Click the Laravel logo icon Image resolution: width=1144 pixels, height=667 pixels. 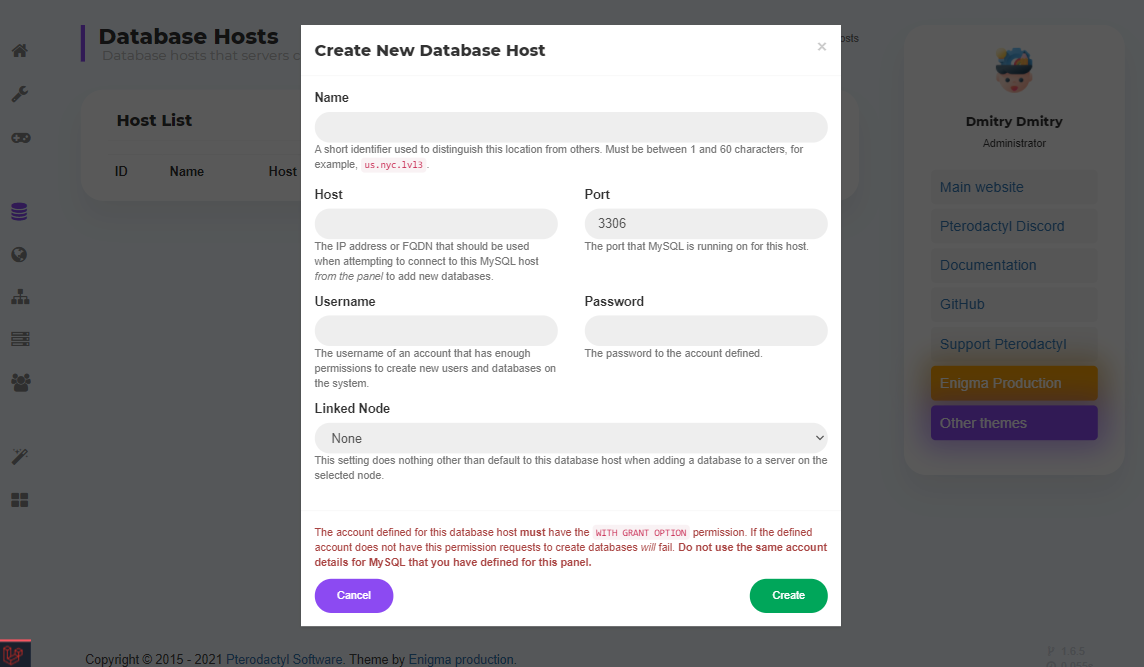point(16,654)
